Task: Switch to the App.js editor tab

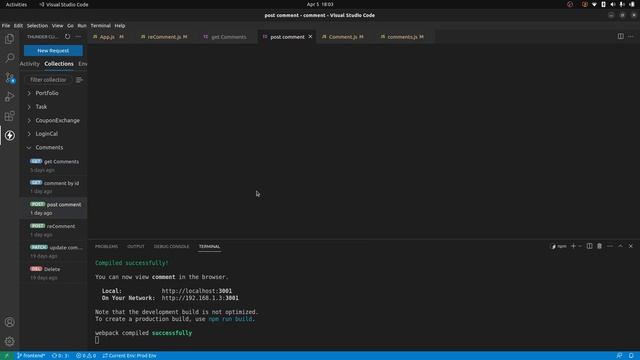Action: coord(108,37)
